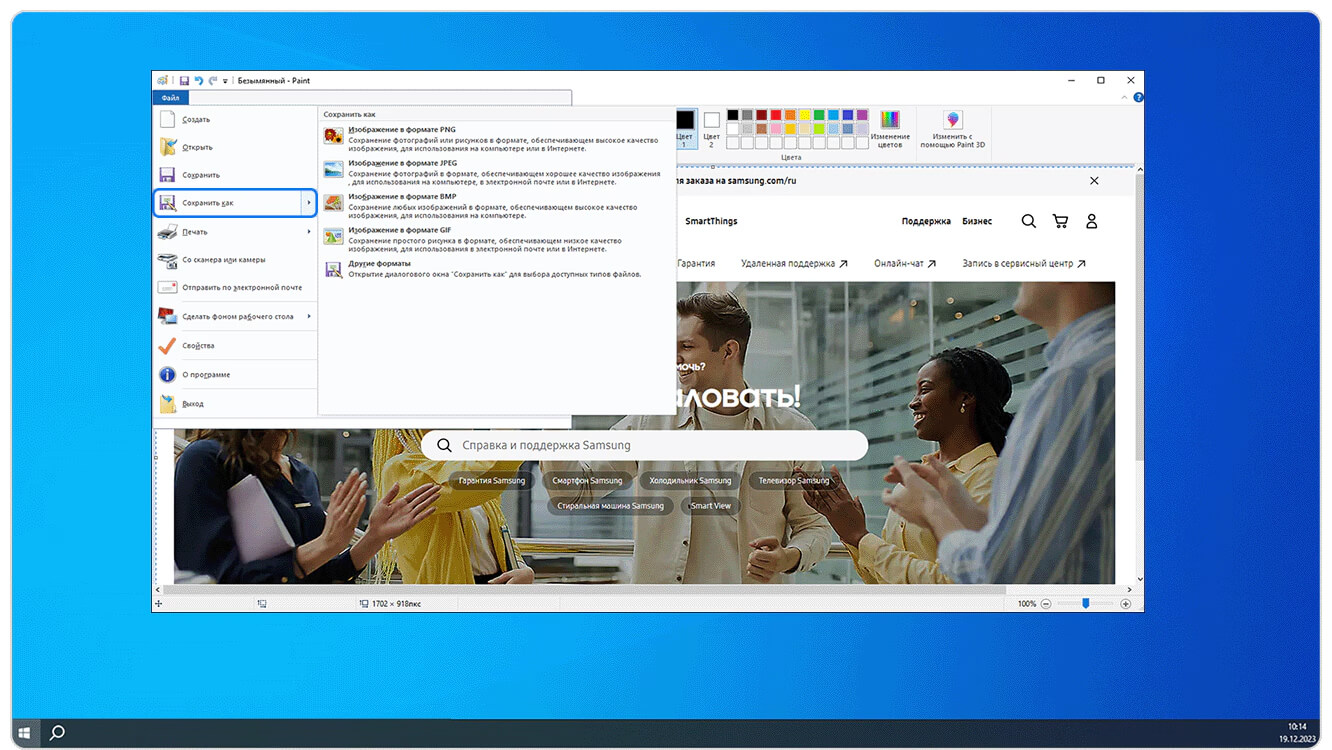Screen dimensions: 1332x750
Task: Open the quick access toolbar customize dropdown
Action: pyautogui.click(x=226, y=81)
